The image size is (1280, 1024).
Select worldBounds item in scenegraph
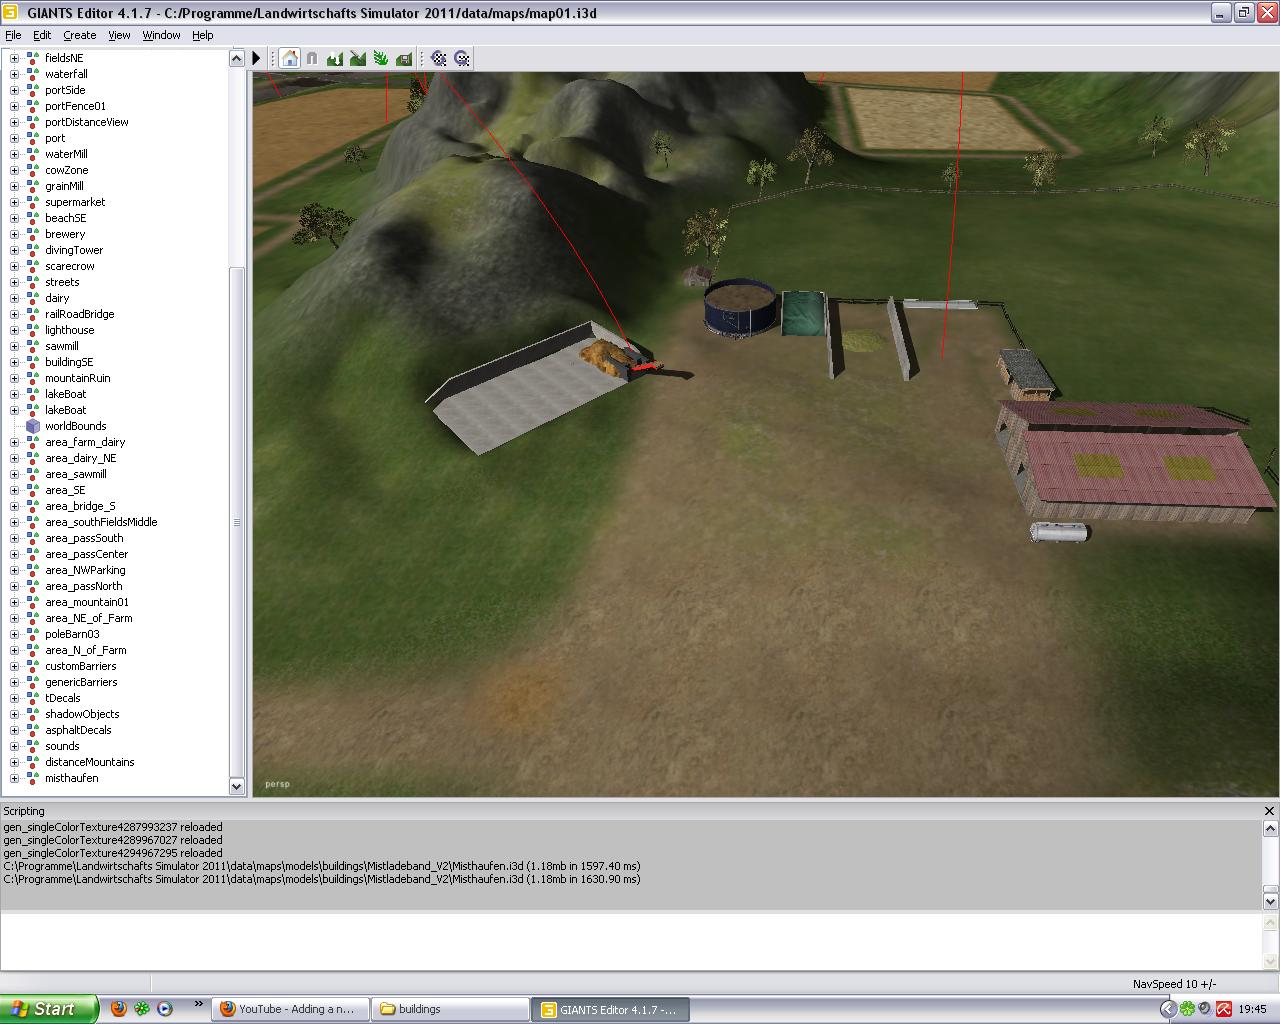(x=75, y=426)
